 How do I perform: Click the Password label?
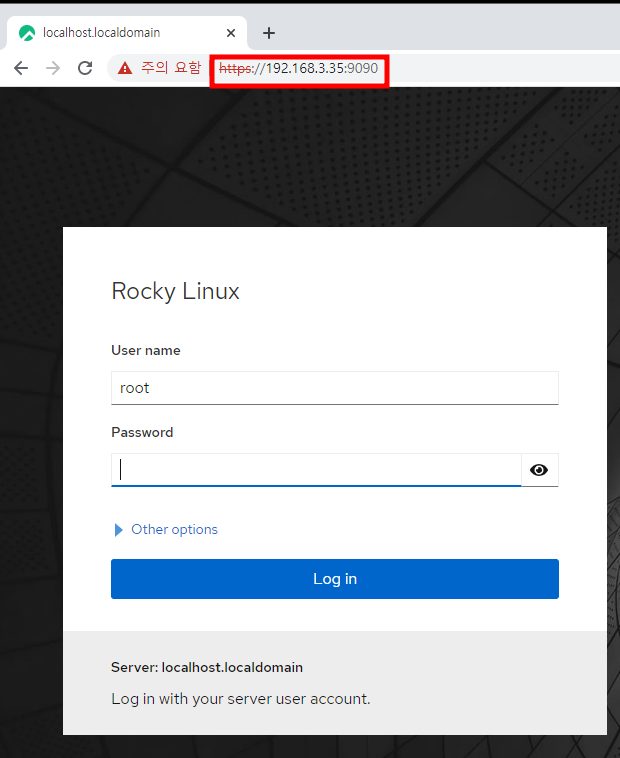tap(142, 432)
